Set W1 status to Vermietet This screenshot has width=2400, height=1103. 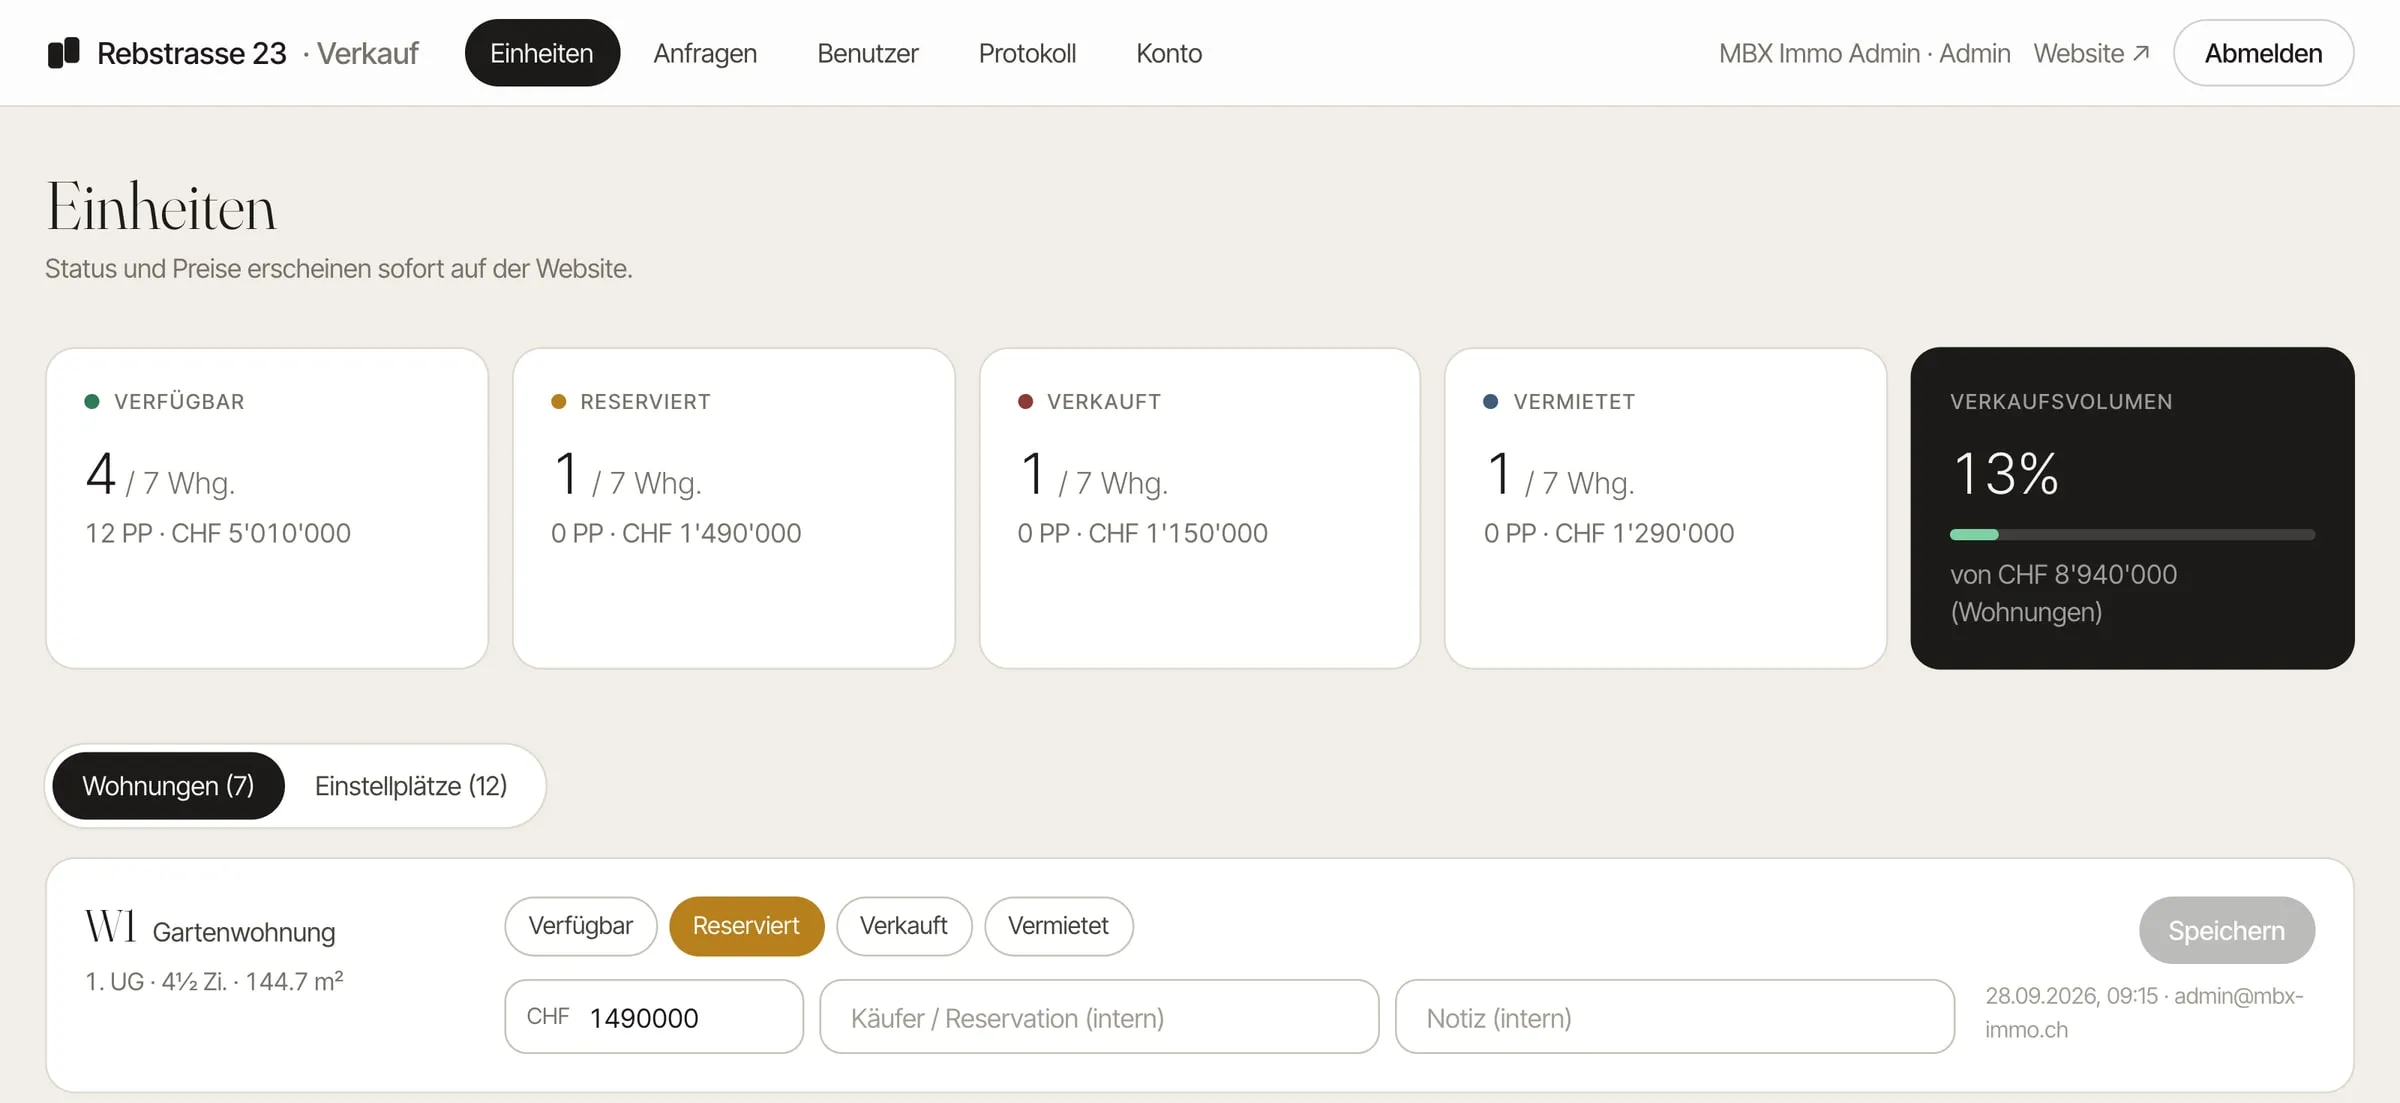coord(1058,926)
